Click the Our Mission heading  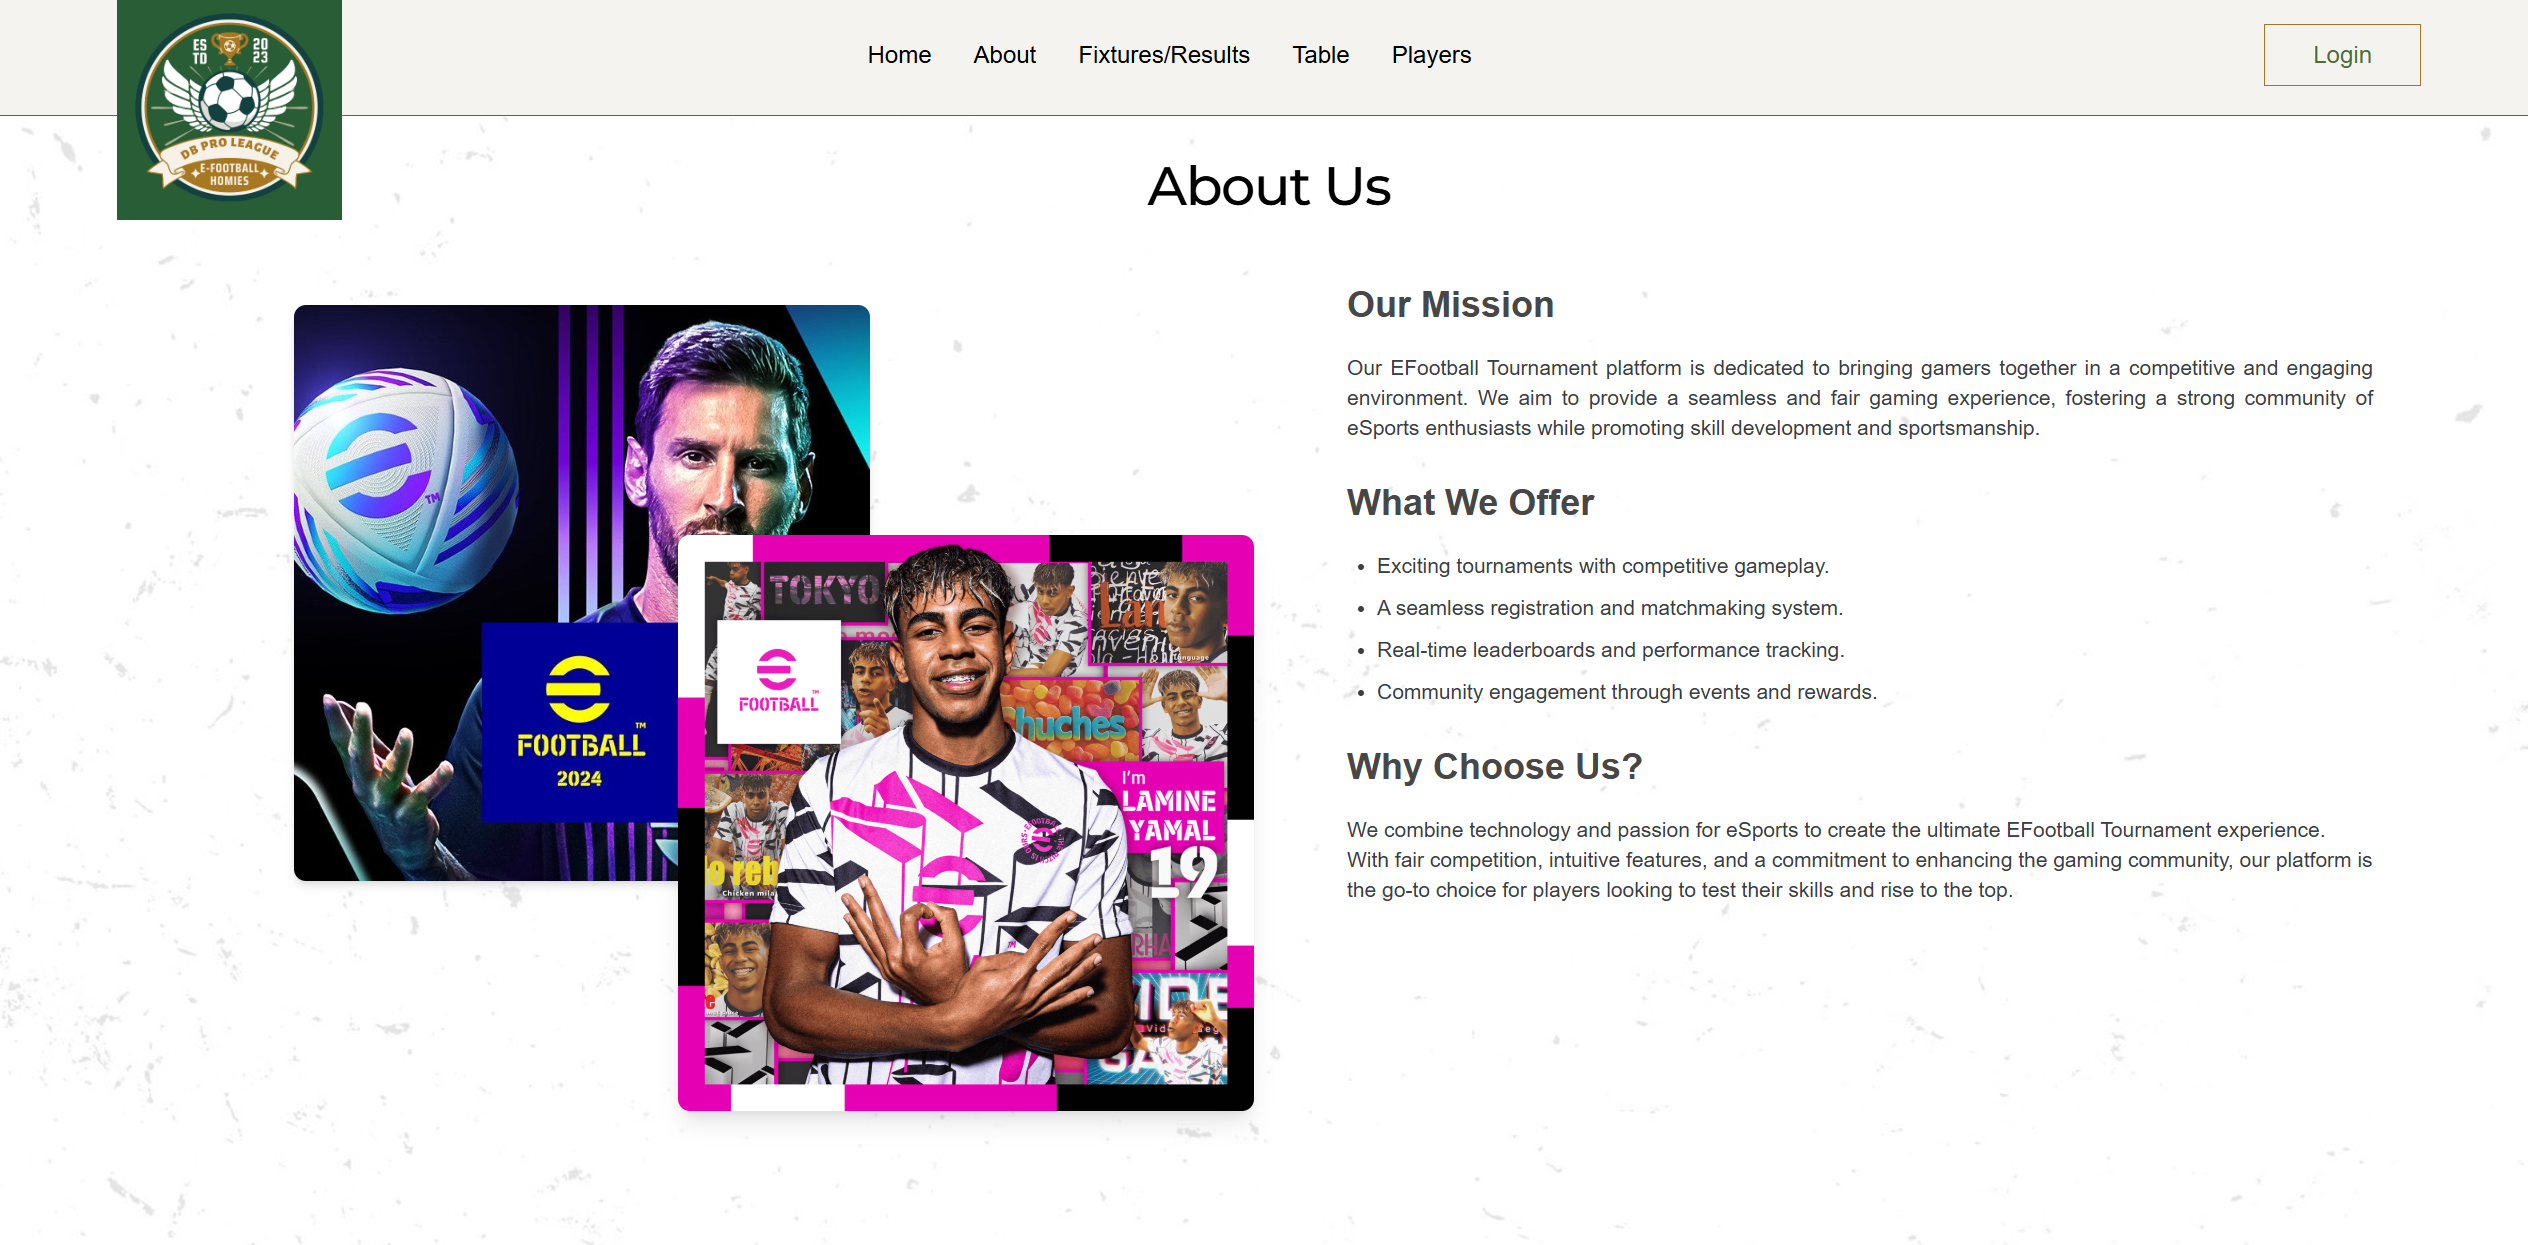[x=1450, y=305]
